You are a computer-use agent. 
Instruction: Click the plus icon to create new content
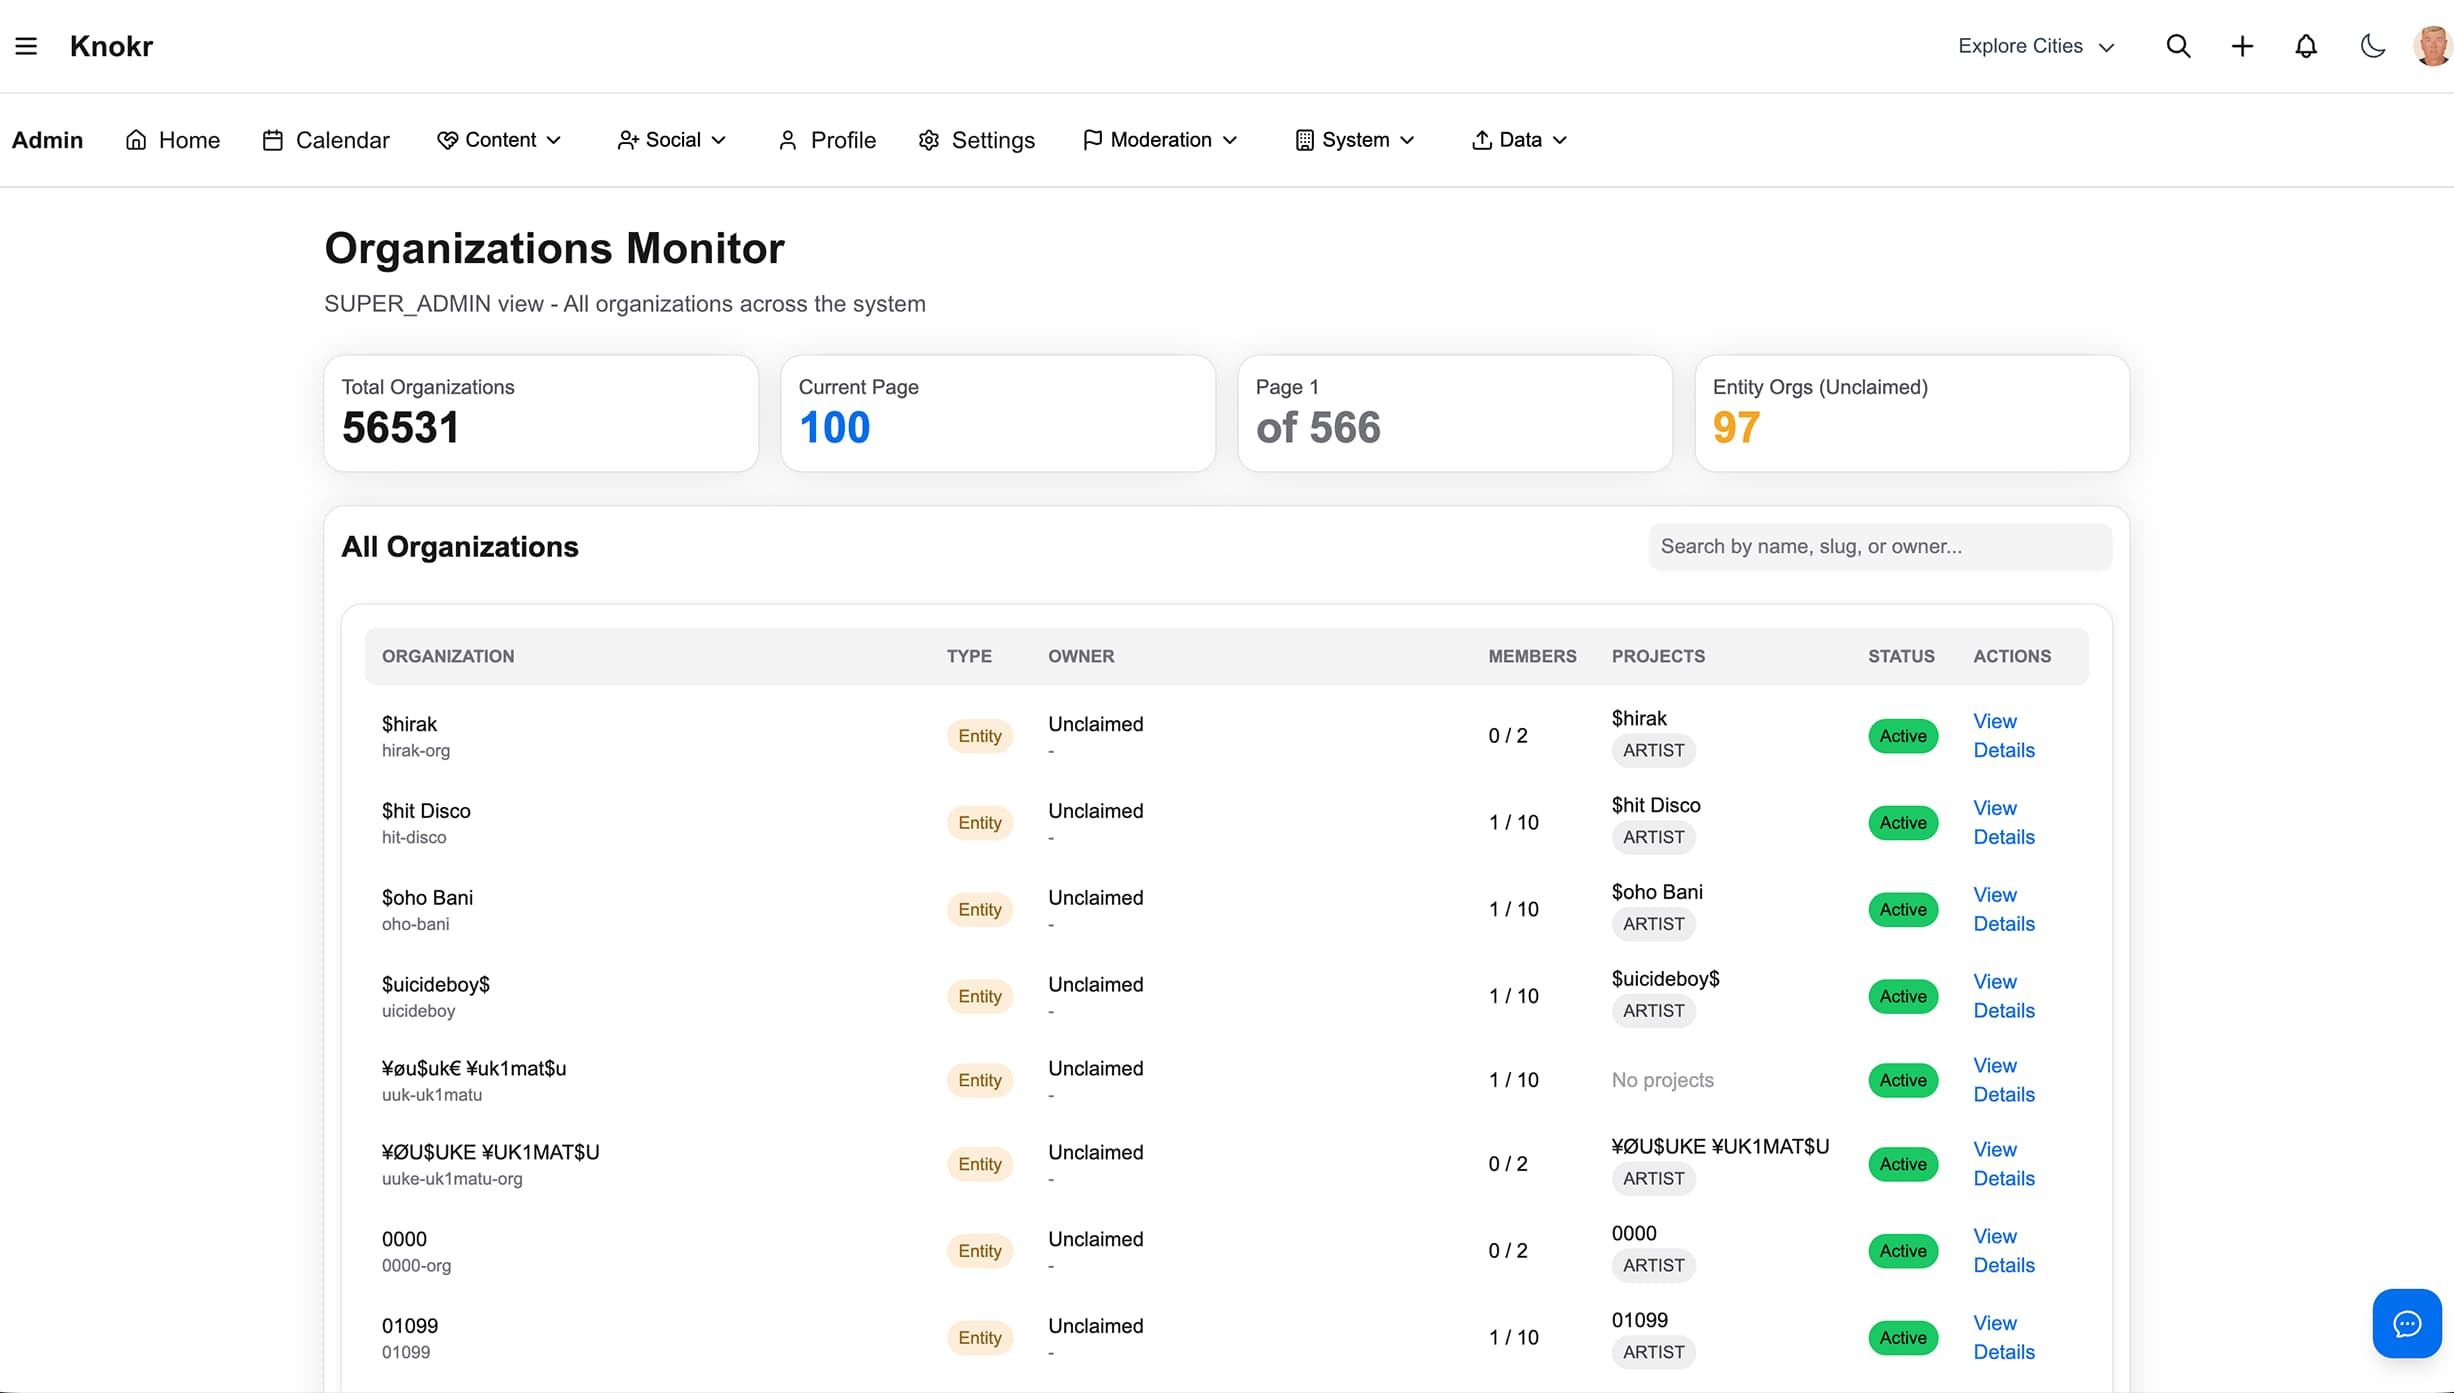click(2242, 45)
